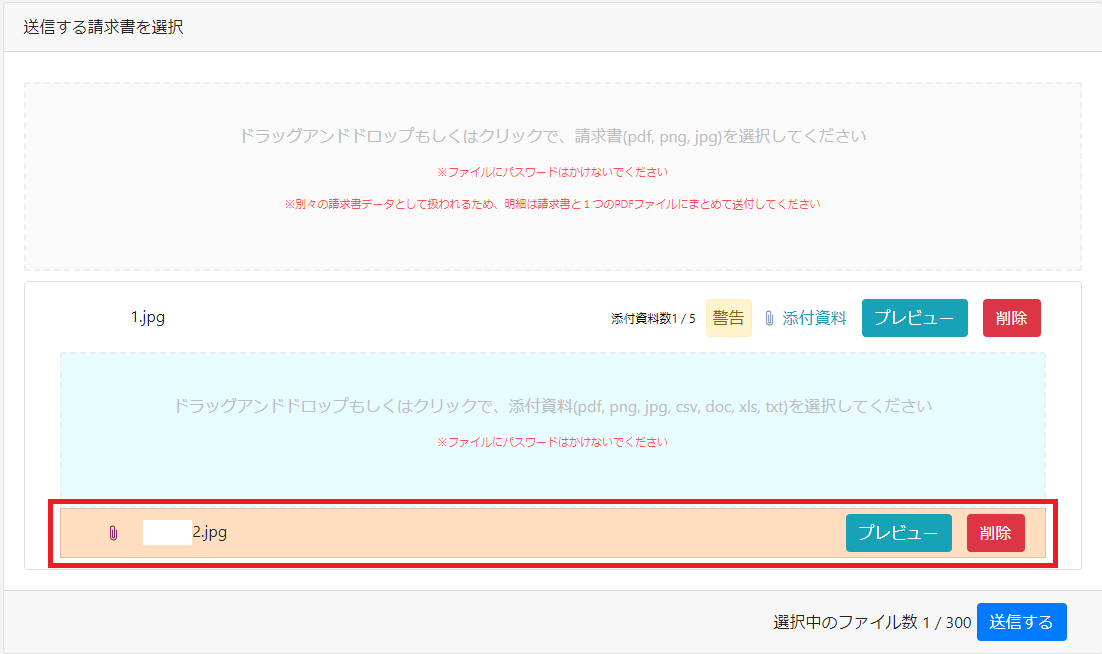Viewport: 1102px width, 654px height.
Task: Click the paperclip icon in the 2.jpg row
Action: (113, 533)
